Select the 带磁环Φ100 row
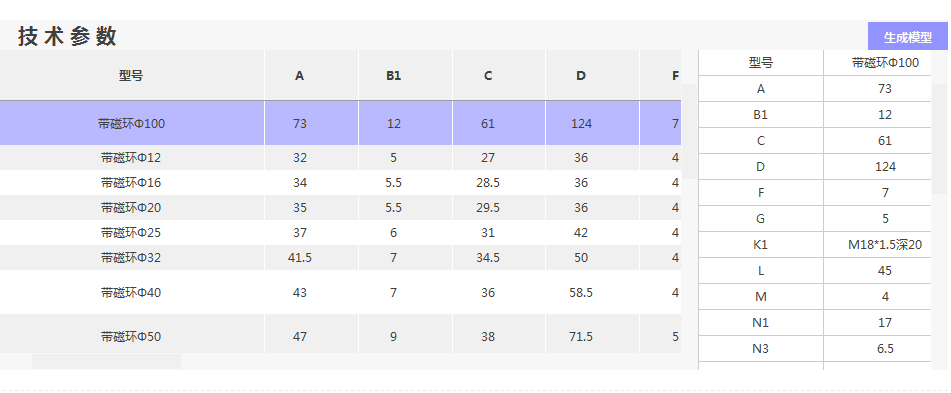The width and height of the screenshot is (951, 393). tap(340, 123)
